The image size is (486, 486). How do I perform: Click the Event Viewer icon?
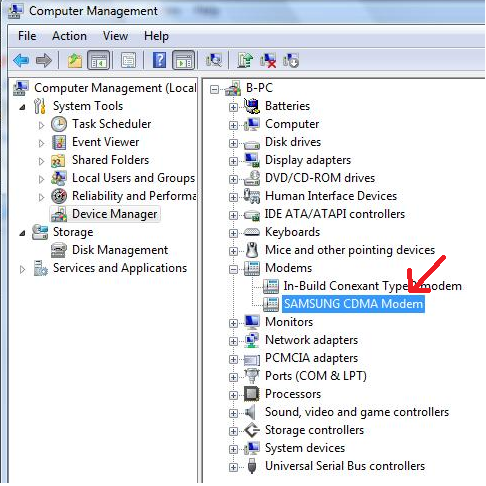(59, 142)
